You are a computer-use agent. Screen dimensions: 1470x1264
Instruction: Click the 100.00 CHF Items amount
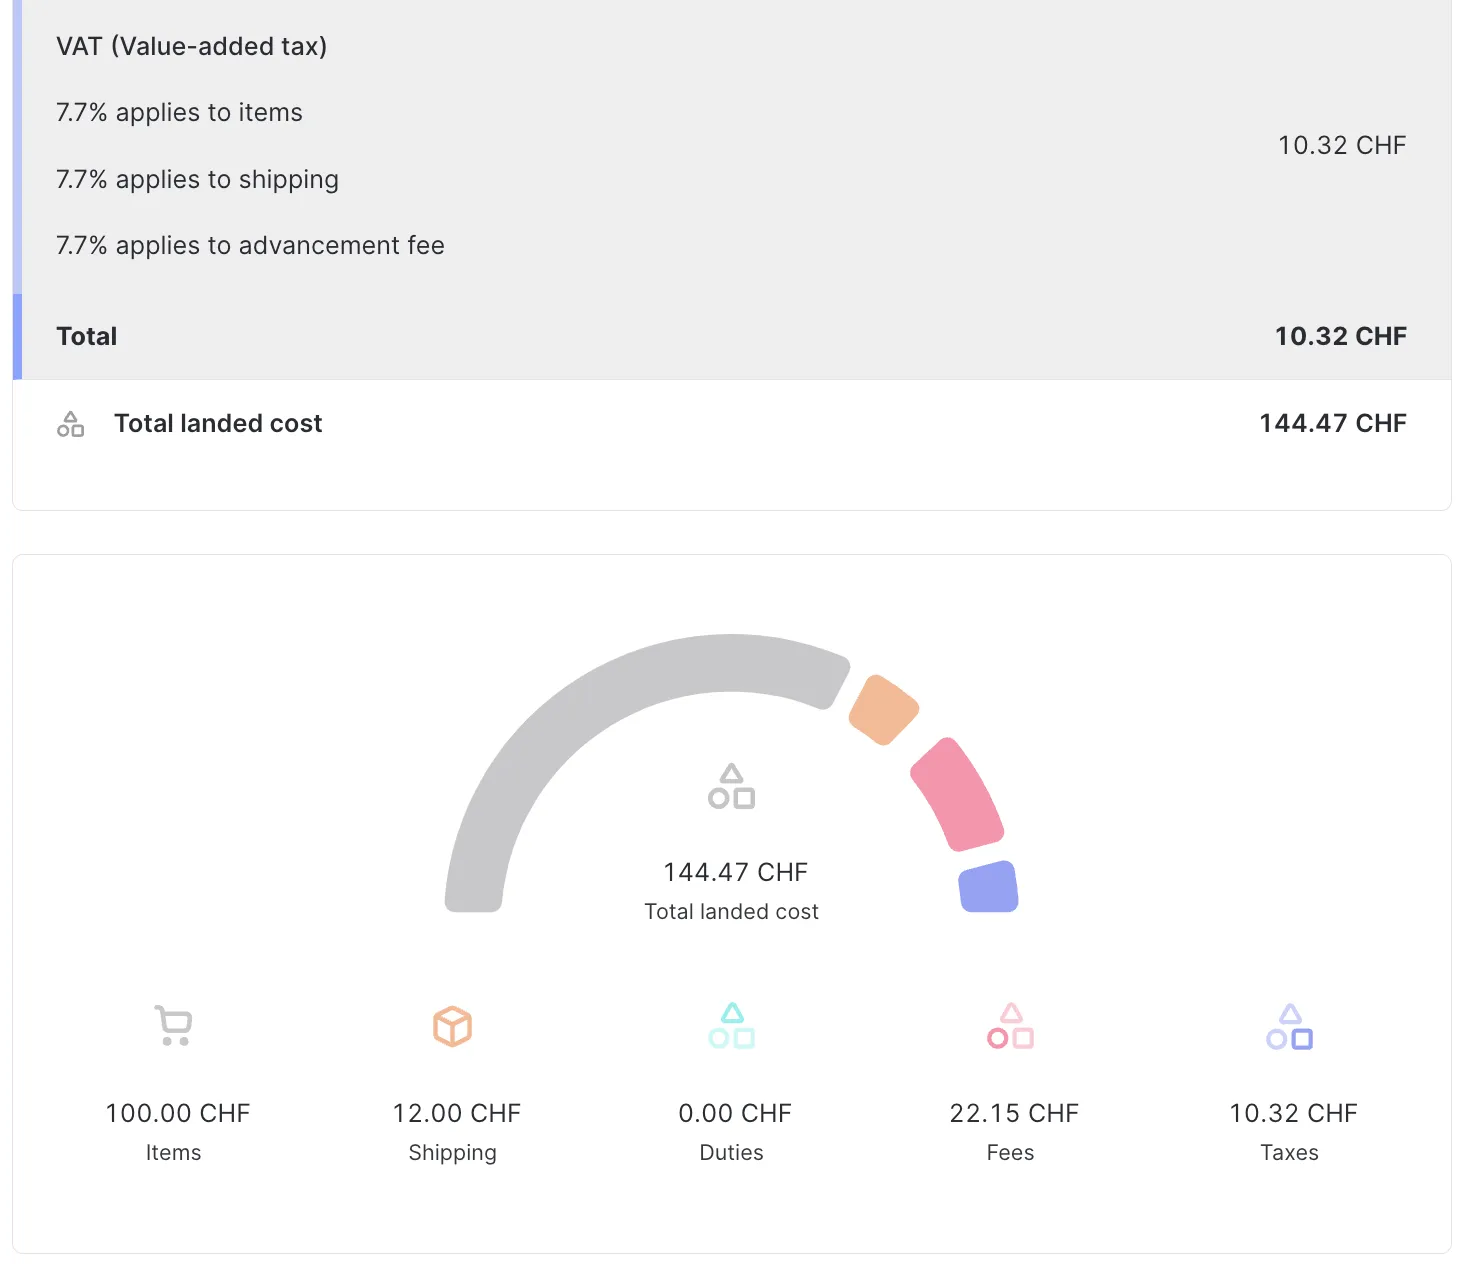[x=178, y=1113]
